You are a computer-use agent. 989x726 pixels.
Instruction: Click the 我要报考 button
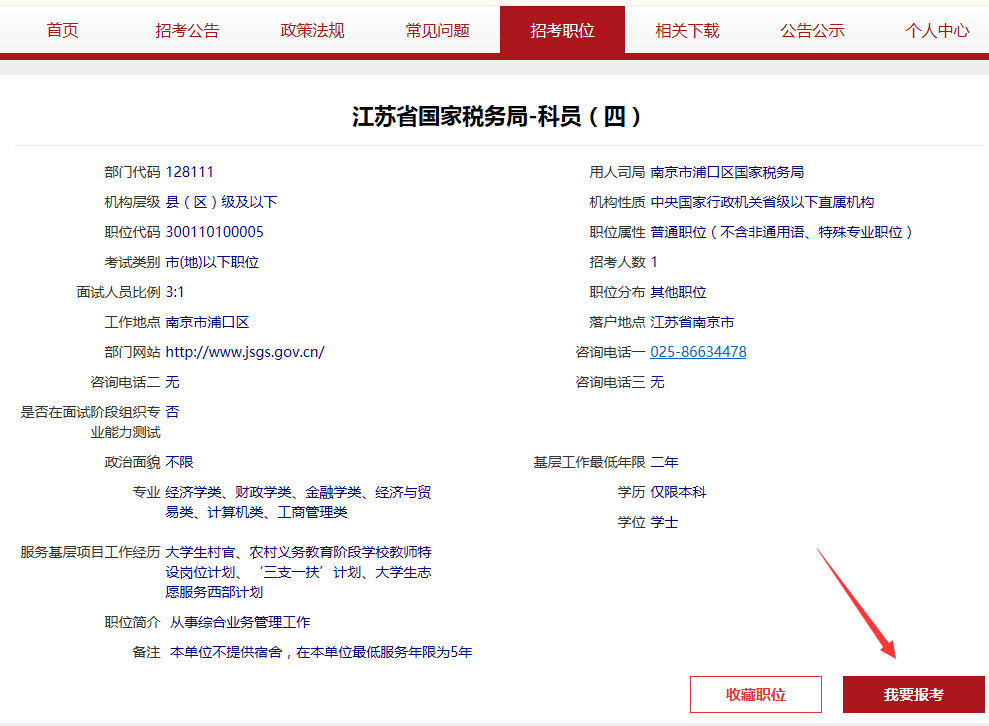click(913, 694)
